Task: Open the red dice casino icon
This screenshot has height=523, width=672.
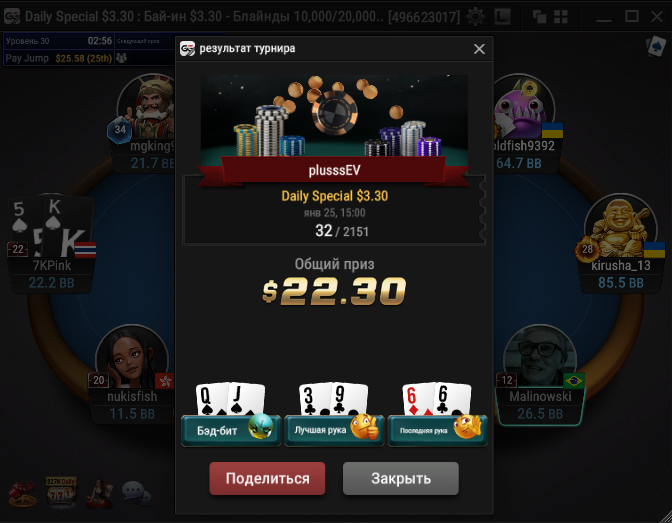Action: click(x=22, y=493)
